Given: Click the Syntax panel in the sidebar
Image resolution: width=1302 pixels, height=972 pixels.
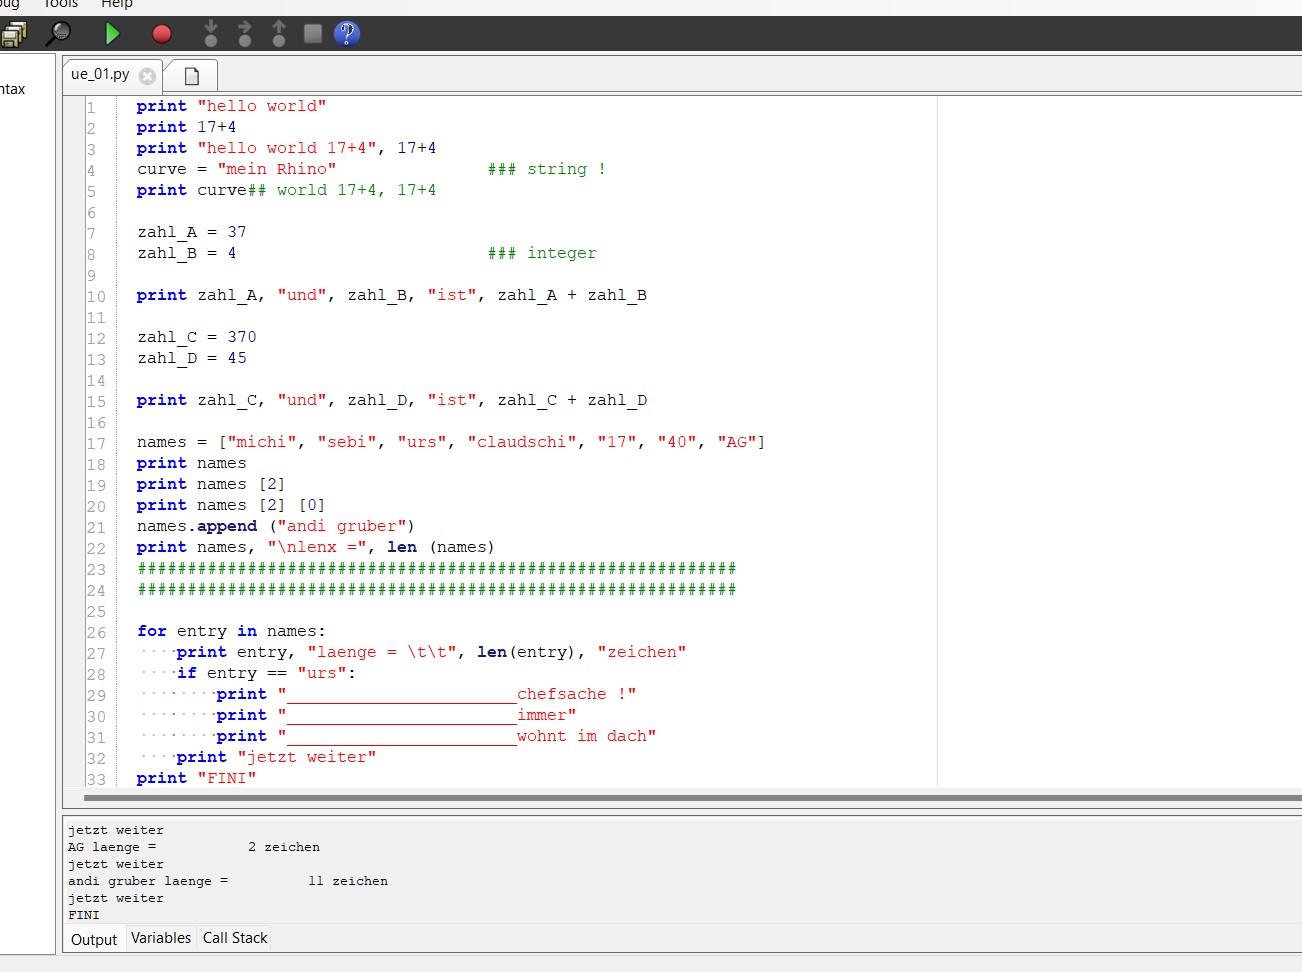Looking at the screenshot, I should coord(12,88).
